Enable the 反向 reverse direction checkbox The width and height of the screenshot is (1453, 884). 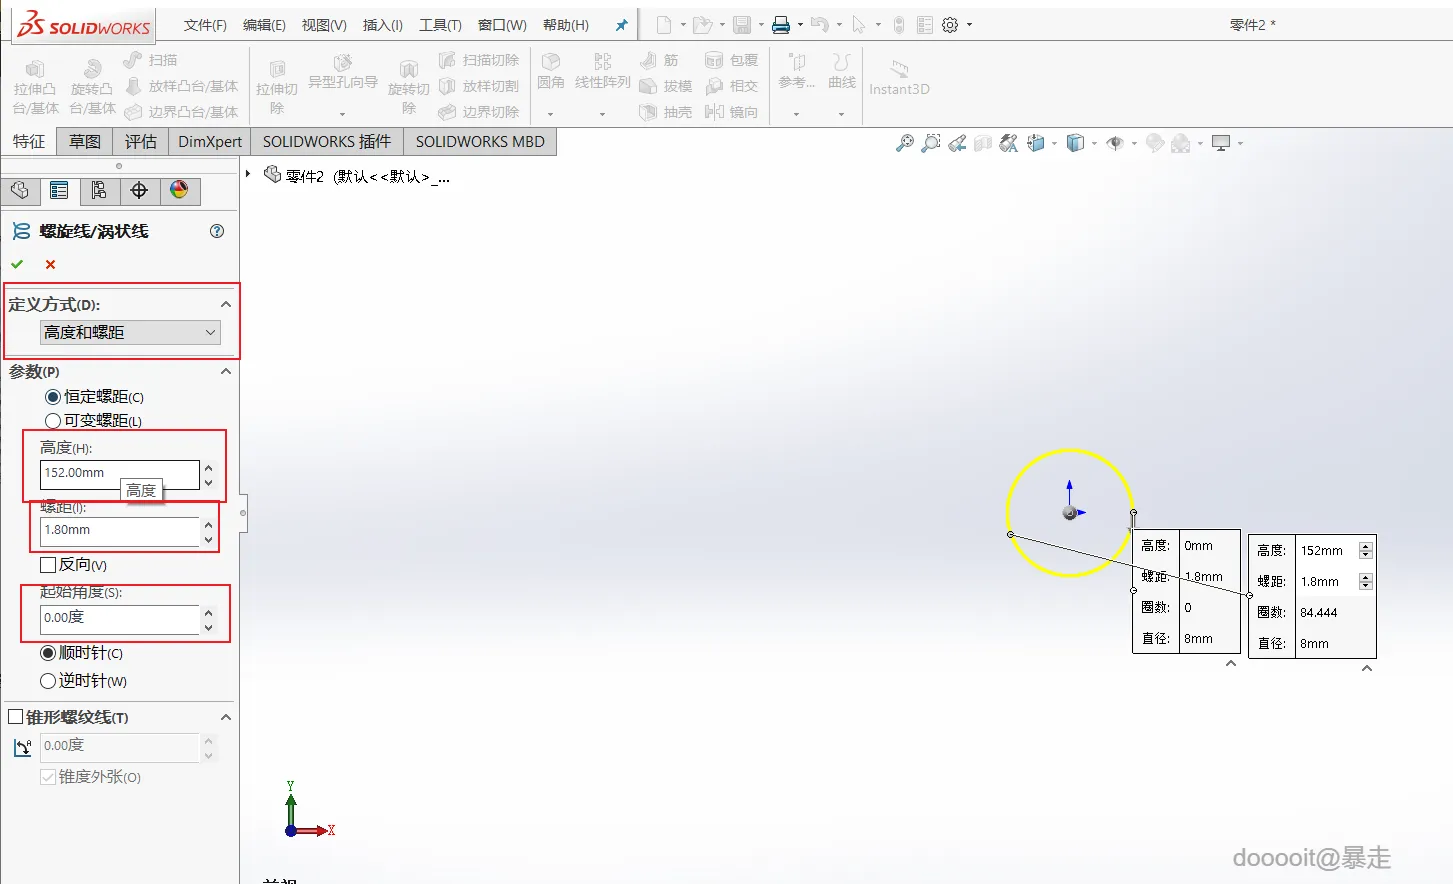(48, 565)
